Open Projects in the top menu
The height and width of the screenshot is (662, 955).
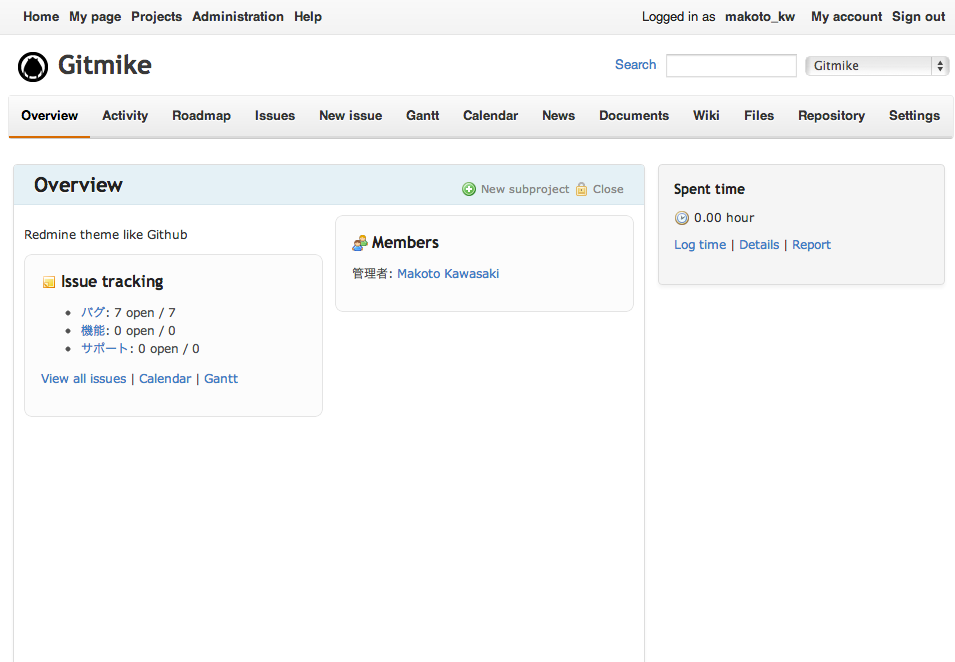pyautogui.click(x=157, y=16)
